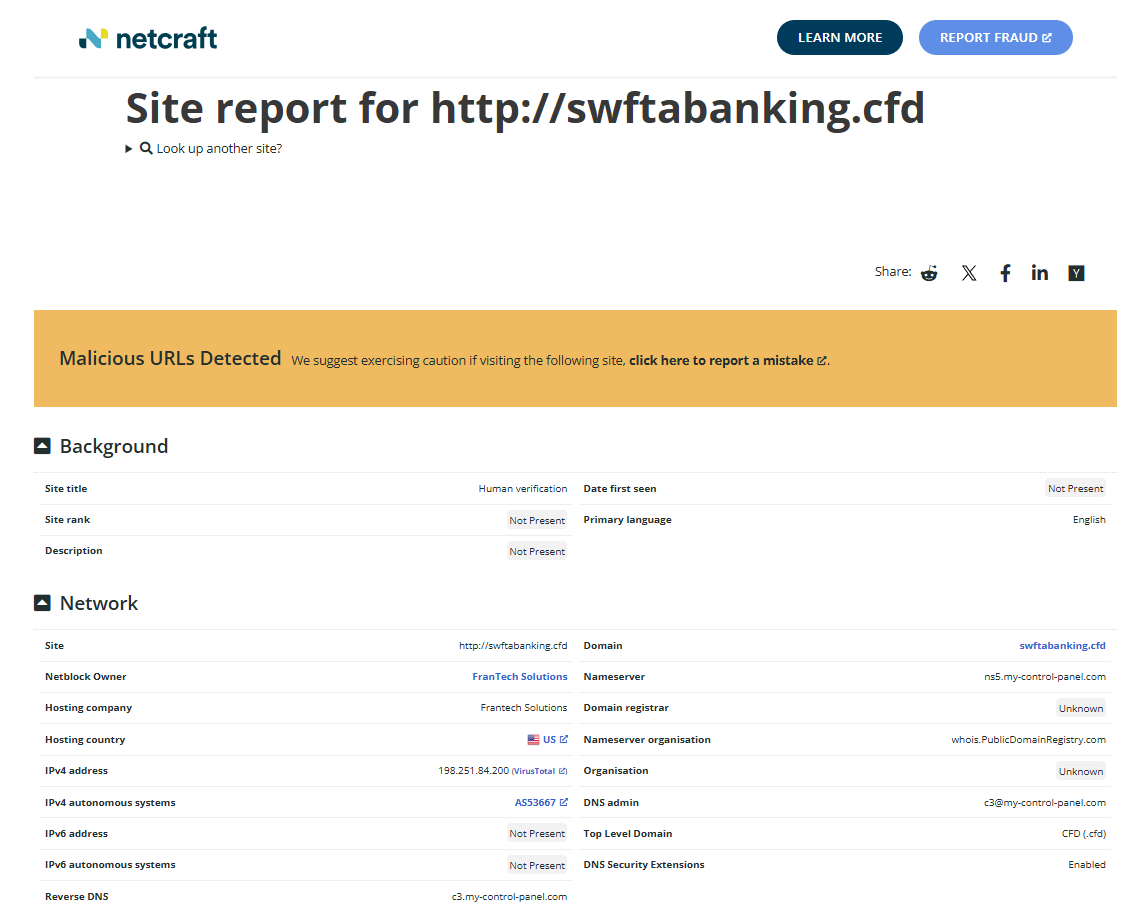Click the REPORT FRAUD button
Viewport: 1133px width, 916px height.
[995, 38]
